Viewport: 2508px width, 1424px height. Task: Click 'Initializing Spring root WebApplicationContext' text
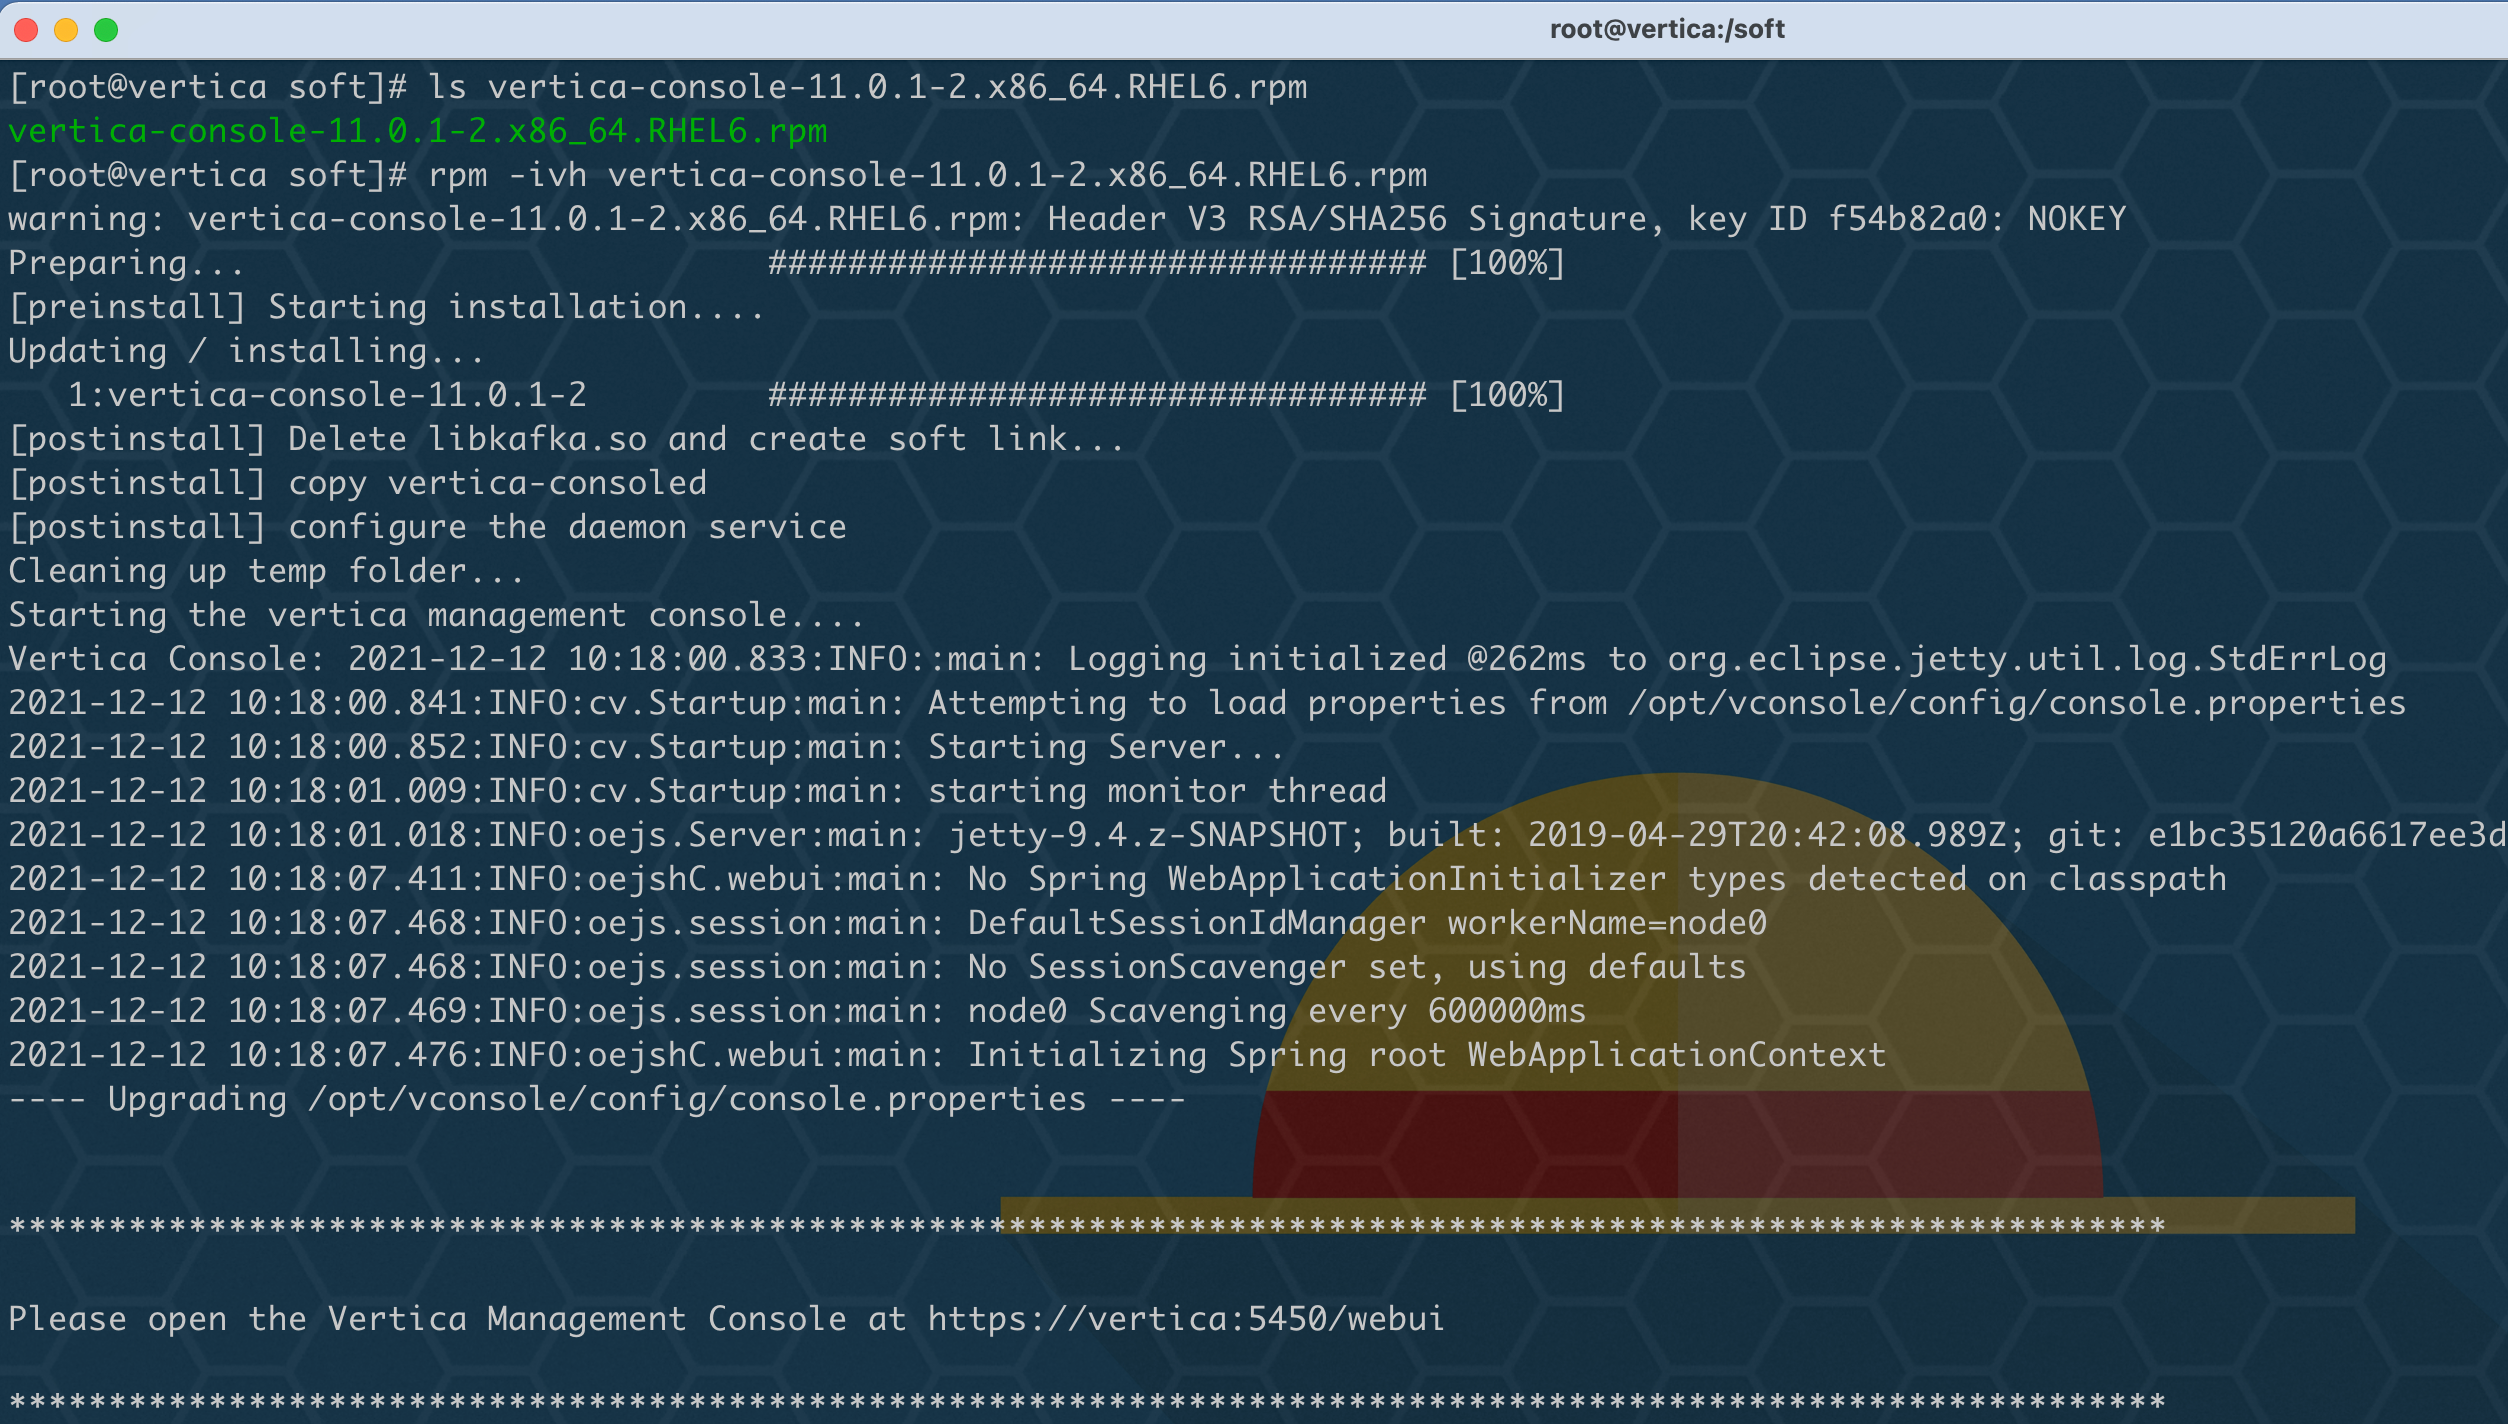point(1427,1055)
